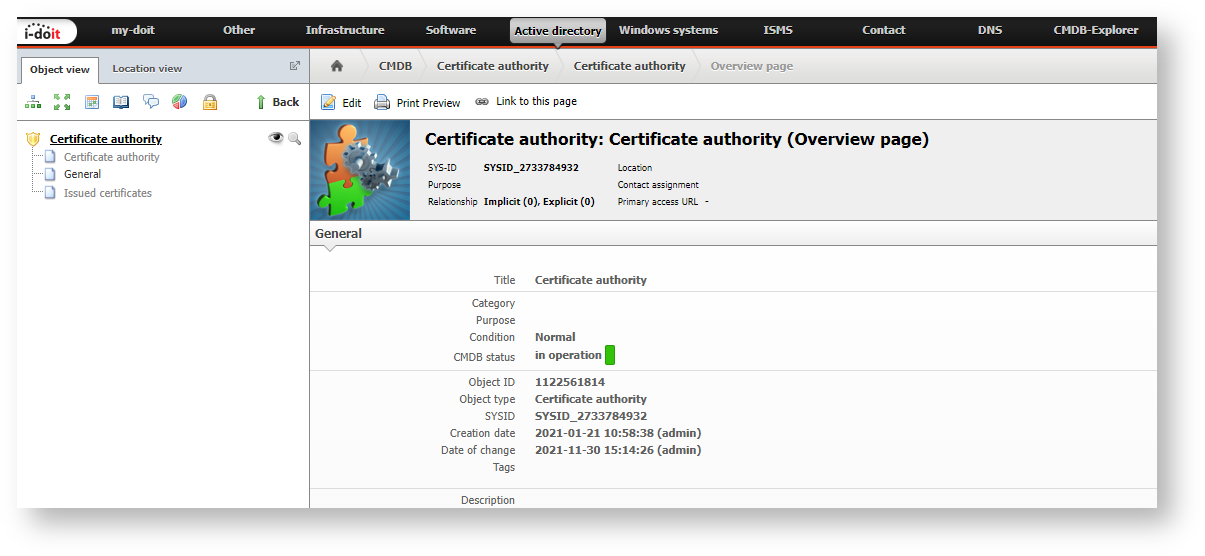Open the Infrastructure menu
Viewport: 1205px width, 556px height.
click(x=345, y=30)
